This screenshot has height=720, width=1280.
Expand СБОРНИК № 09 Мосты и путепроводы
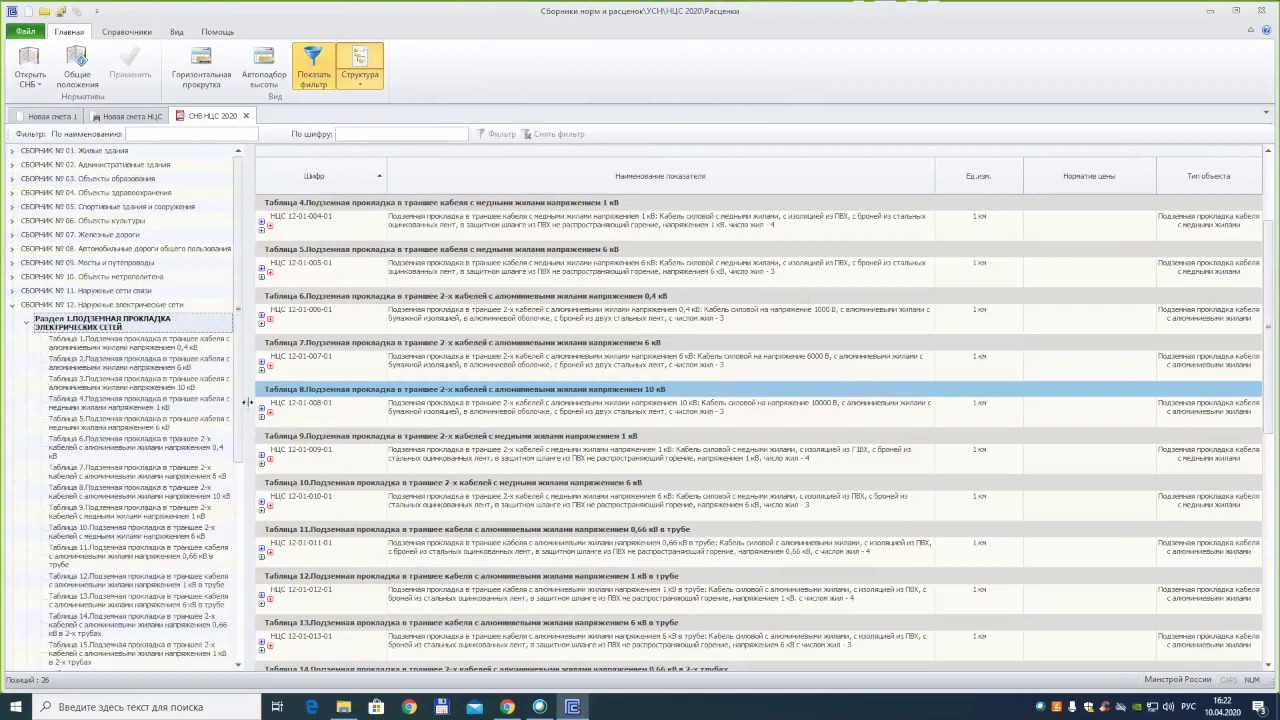(x=12, y=263)
